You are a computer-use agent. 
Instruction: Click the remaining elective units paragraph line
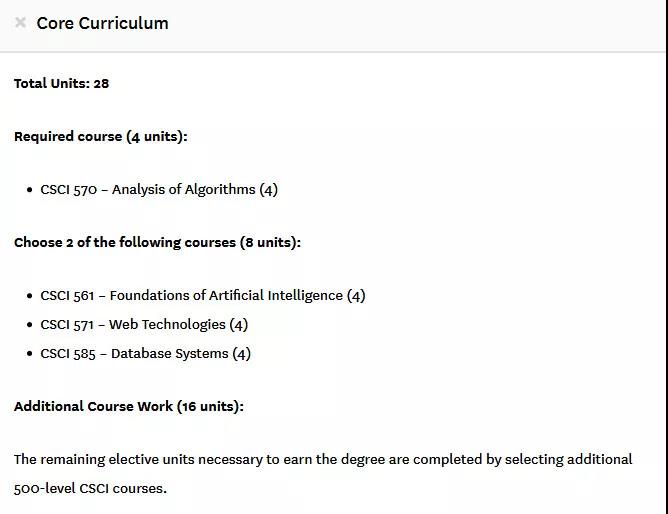[x=323, y=459]
